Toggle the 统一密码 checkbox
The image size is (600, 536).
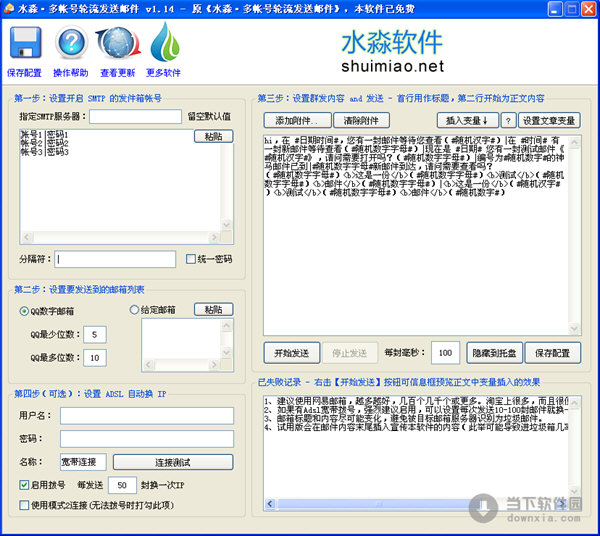tap(191, 259)
